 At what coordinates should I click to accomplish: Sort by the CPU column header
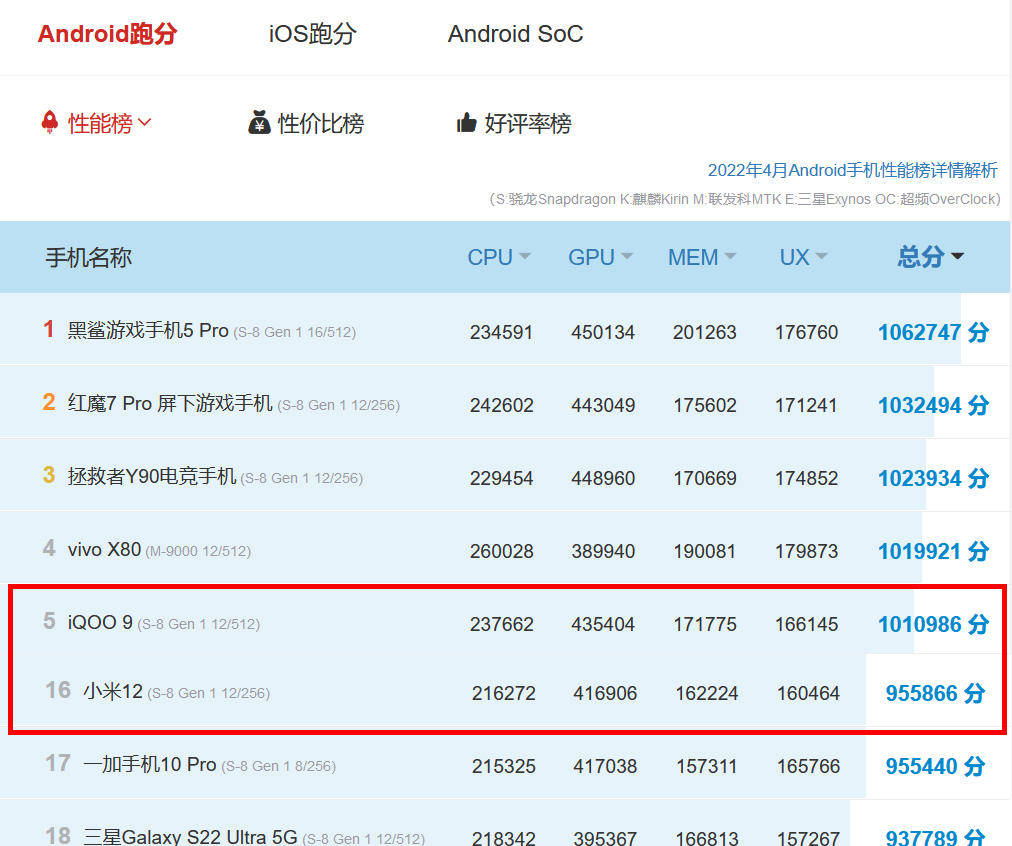(x=490, y=257)
